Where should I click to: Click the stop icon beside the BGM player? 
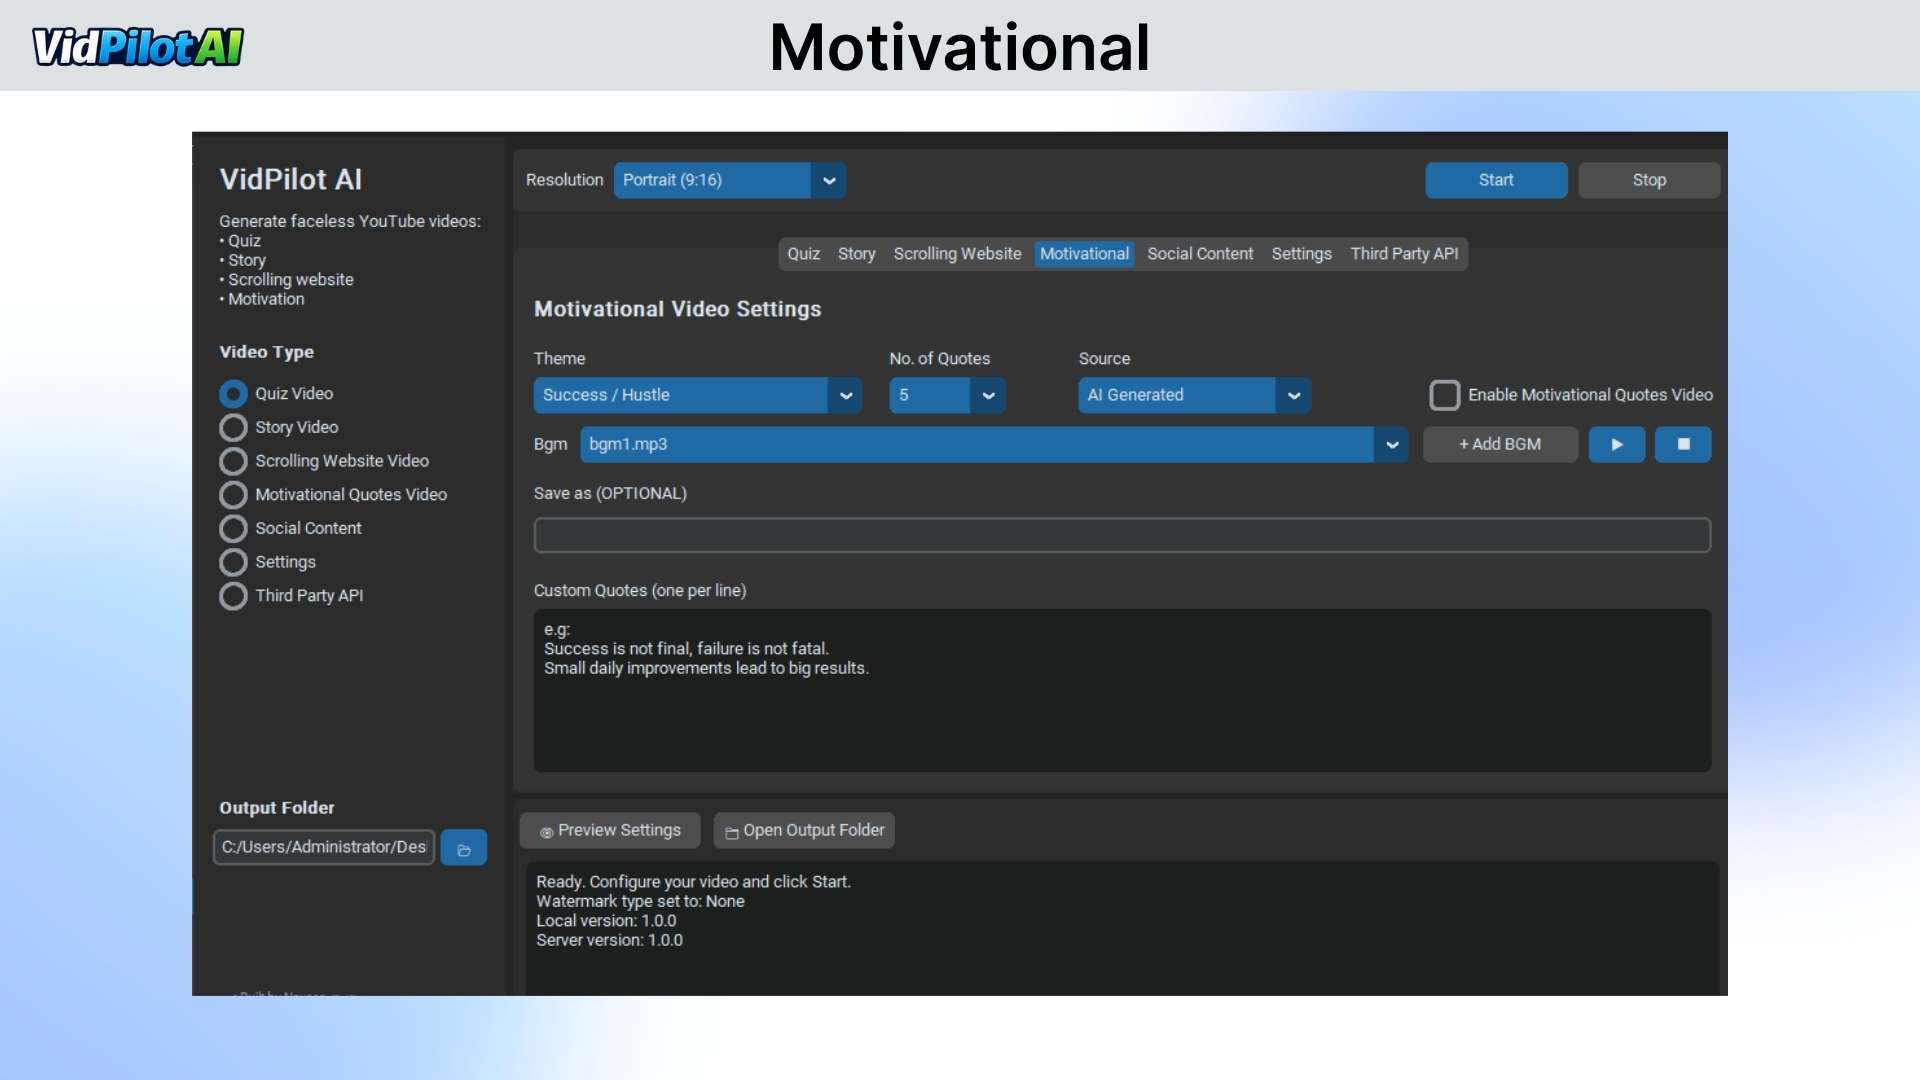point(1682,444)
